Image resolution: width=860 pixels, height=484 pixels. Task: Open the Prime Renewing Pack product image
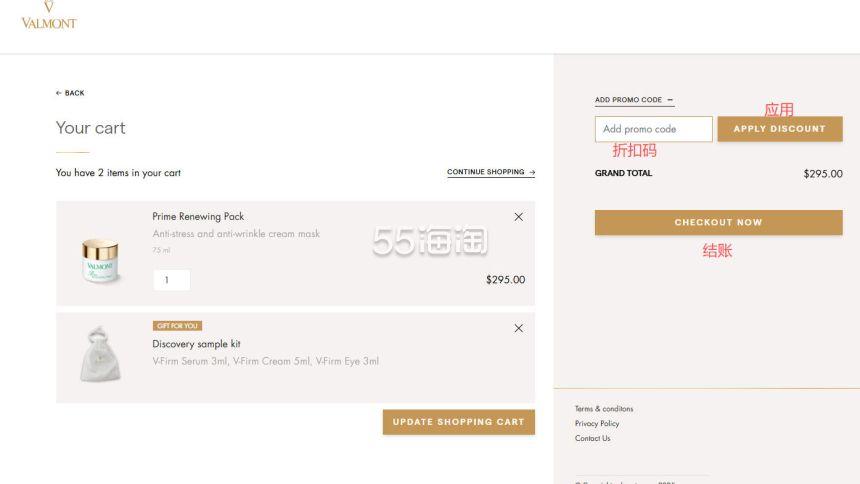pos(100,260)
